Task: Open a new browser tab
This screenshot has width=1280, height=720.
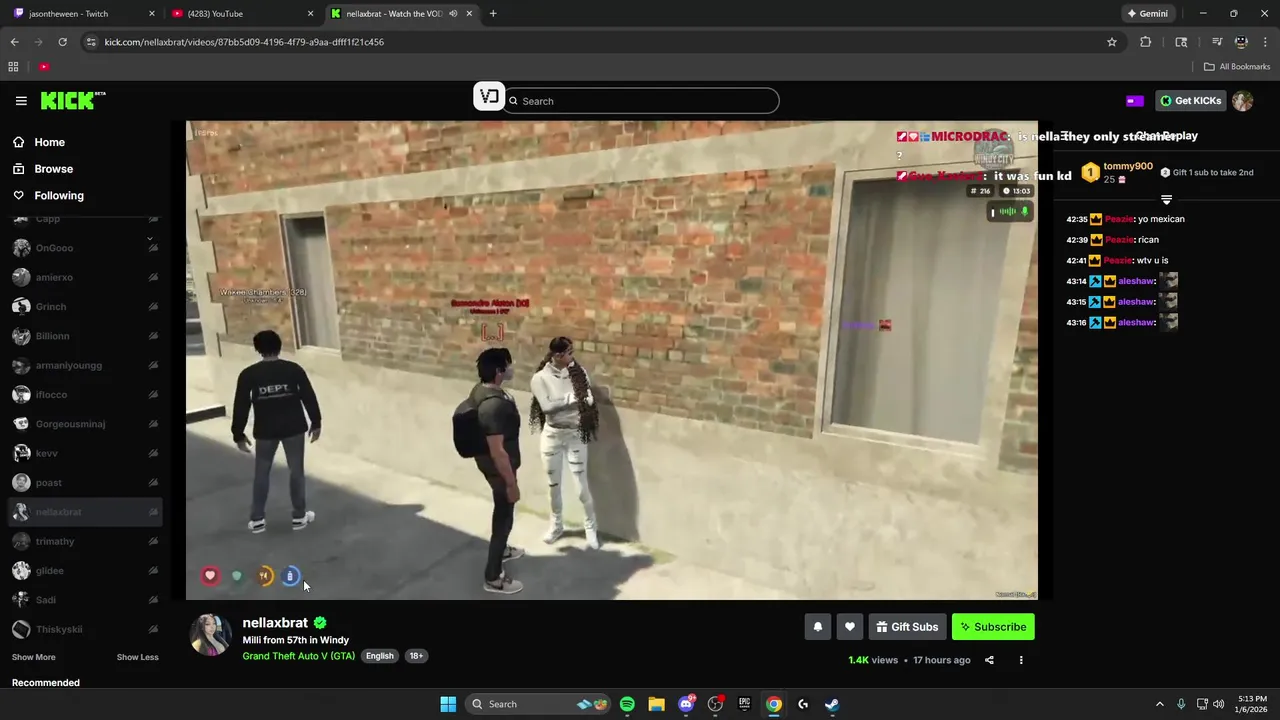Action: click(493, 14)
